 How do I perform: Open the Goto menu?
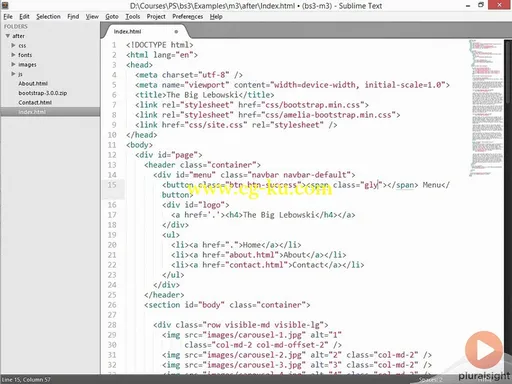pyautogui.click(x=112, y=16)
